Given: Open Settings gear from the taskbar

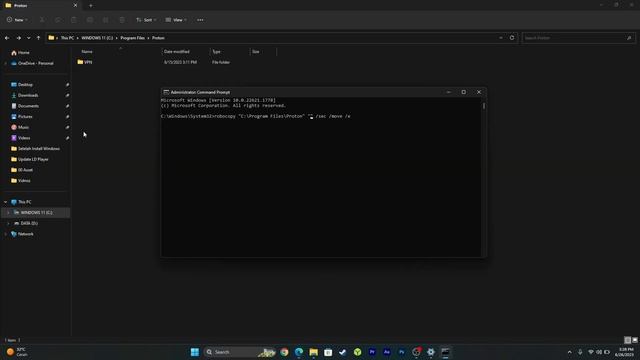Looking at the screenshot, I should pos(431,352).
